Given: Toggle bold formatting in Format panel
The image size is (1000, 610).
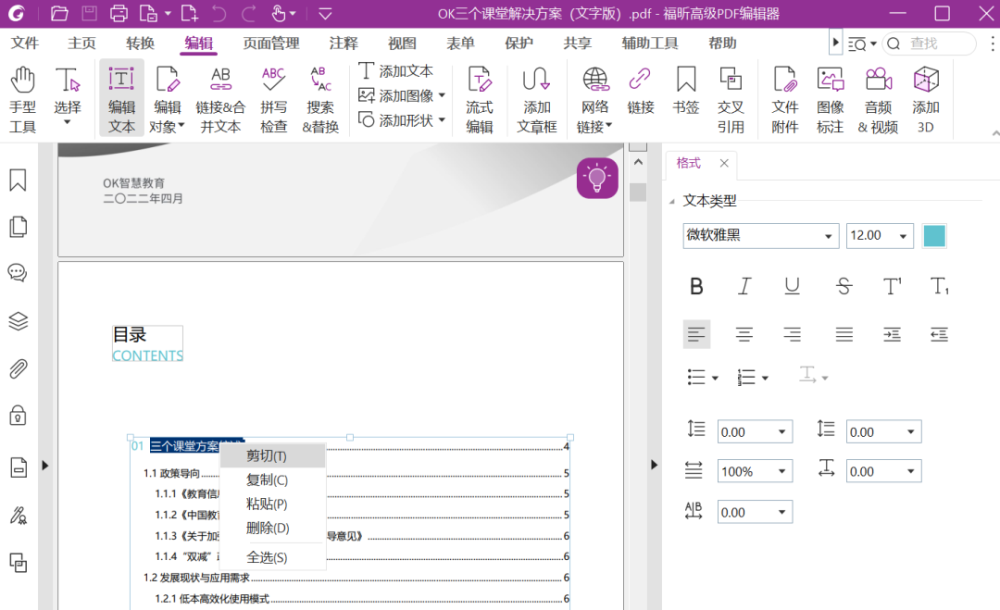Looking at the screenshot, I should (x=696, y=286).
